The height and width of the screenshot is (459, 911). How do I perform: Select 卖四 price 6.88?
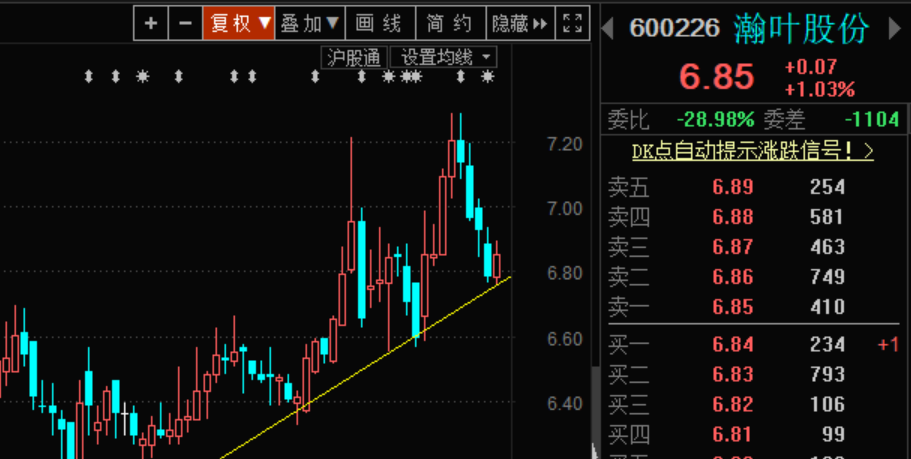point(733,217)
